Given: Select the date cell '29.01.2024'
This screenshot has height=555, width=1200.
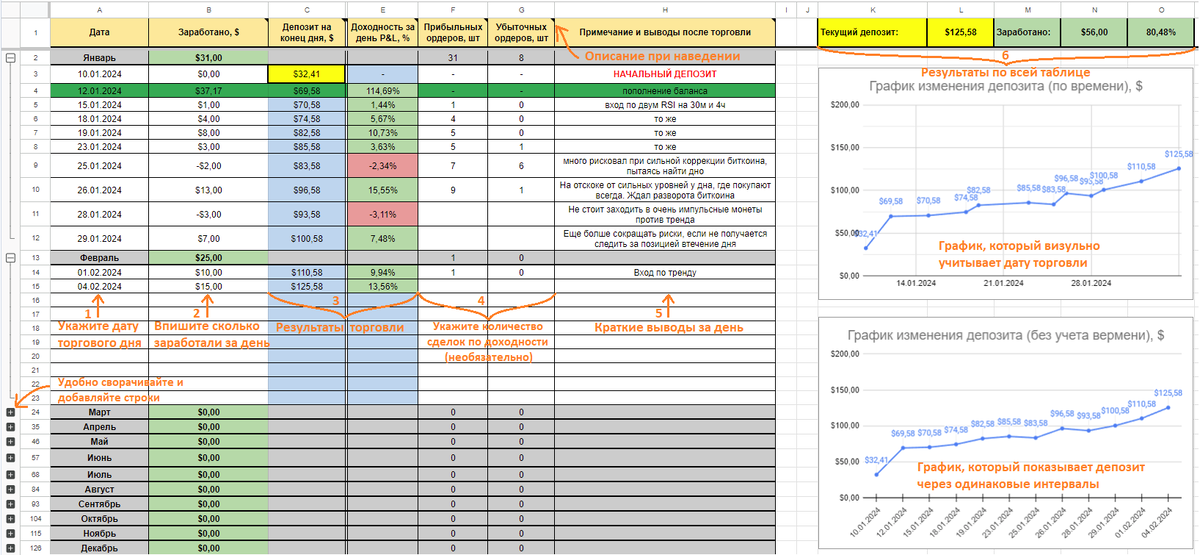Looking at the screenshot, I should [x=99, y=239].
